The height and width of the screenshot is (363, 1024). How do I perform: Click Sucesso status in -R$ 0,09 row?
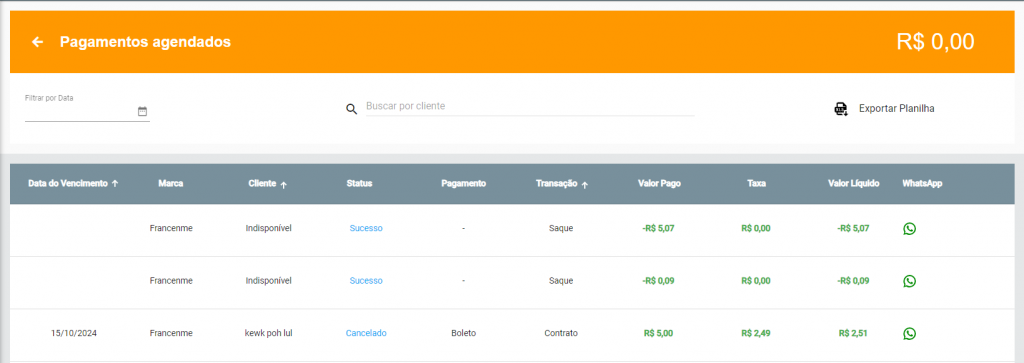pos(366,281)
